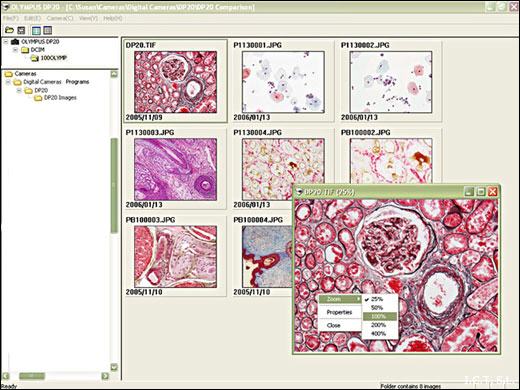Collapse the Digital Cameras Programs node

tap(8, 82)
